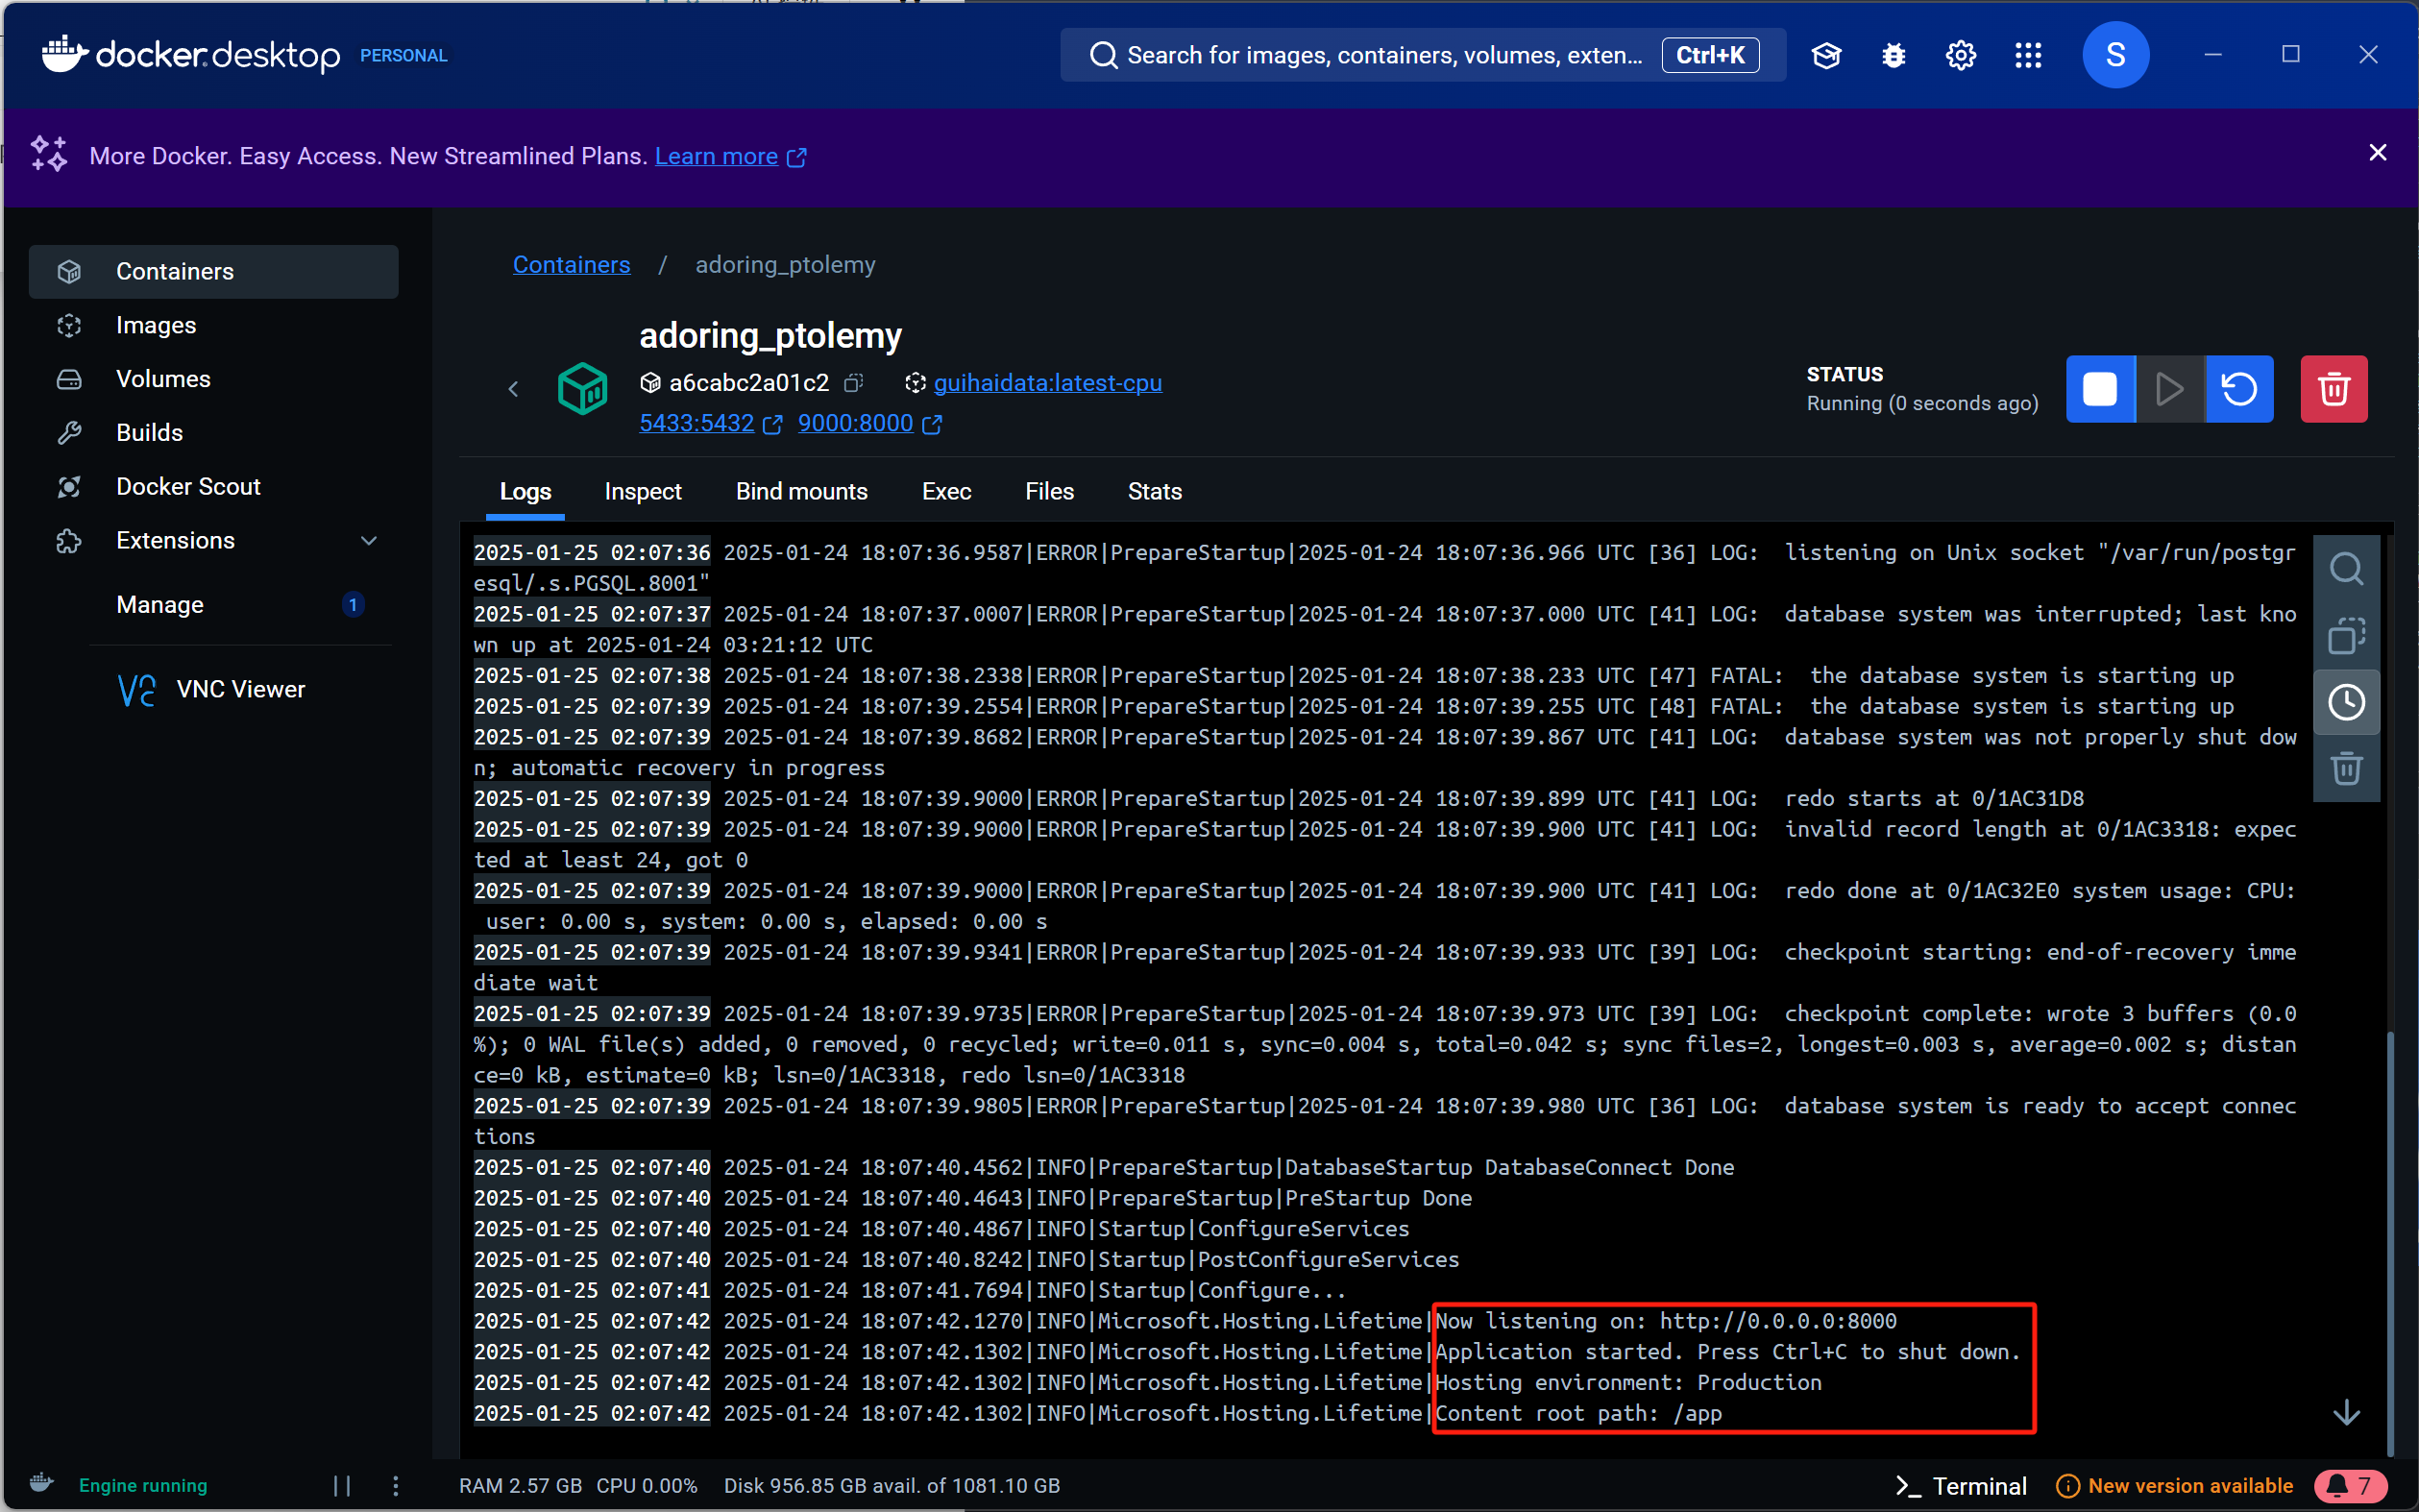Open the Learning center graduation cap icon
The image size is (2419, 1512).
[1826, 55]
